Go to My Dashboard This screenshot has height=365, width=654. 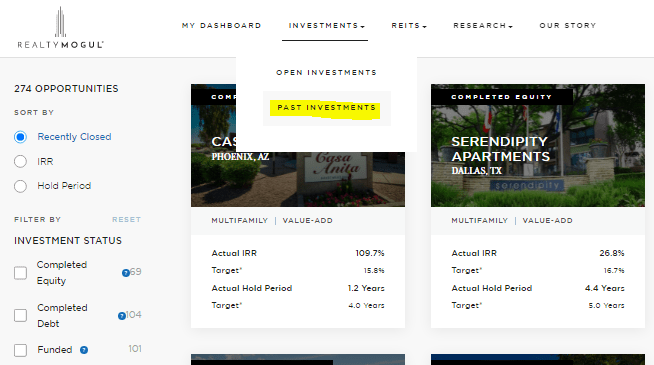[x=221, y=25]
